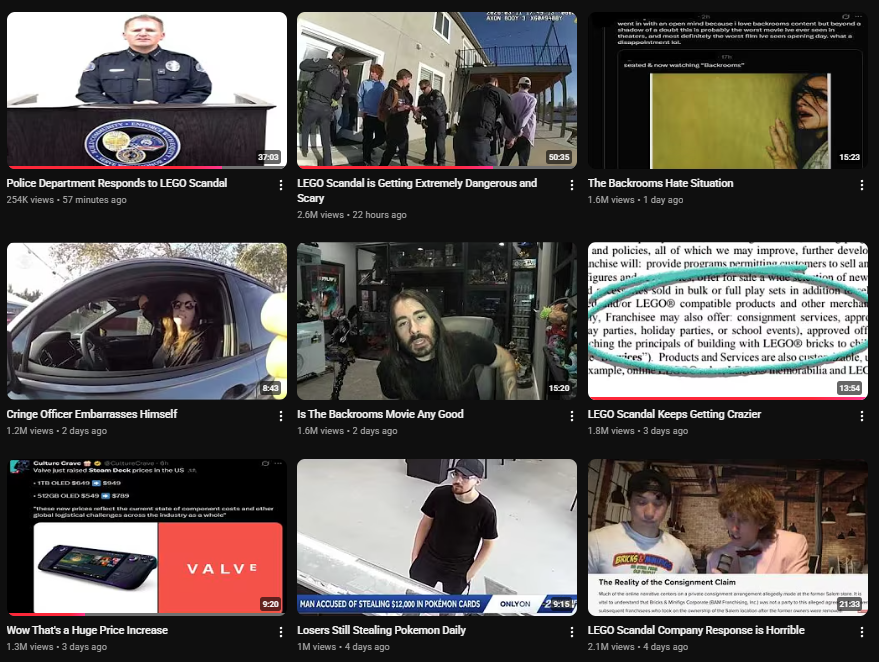Open more options for Police Department Responds video
Image resolution: width=879 pixels, height=662 pixels.
pos(281,185)
